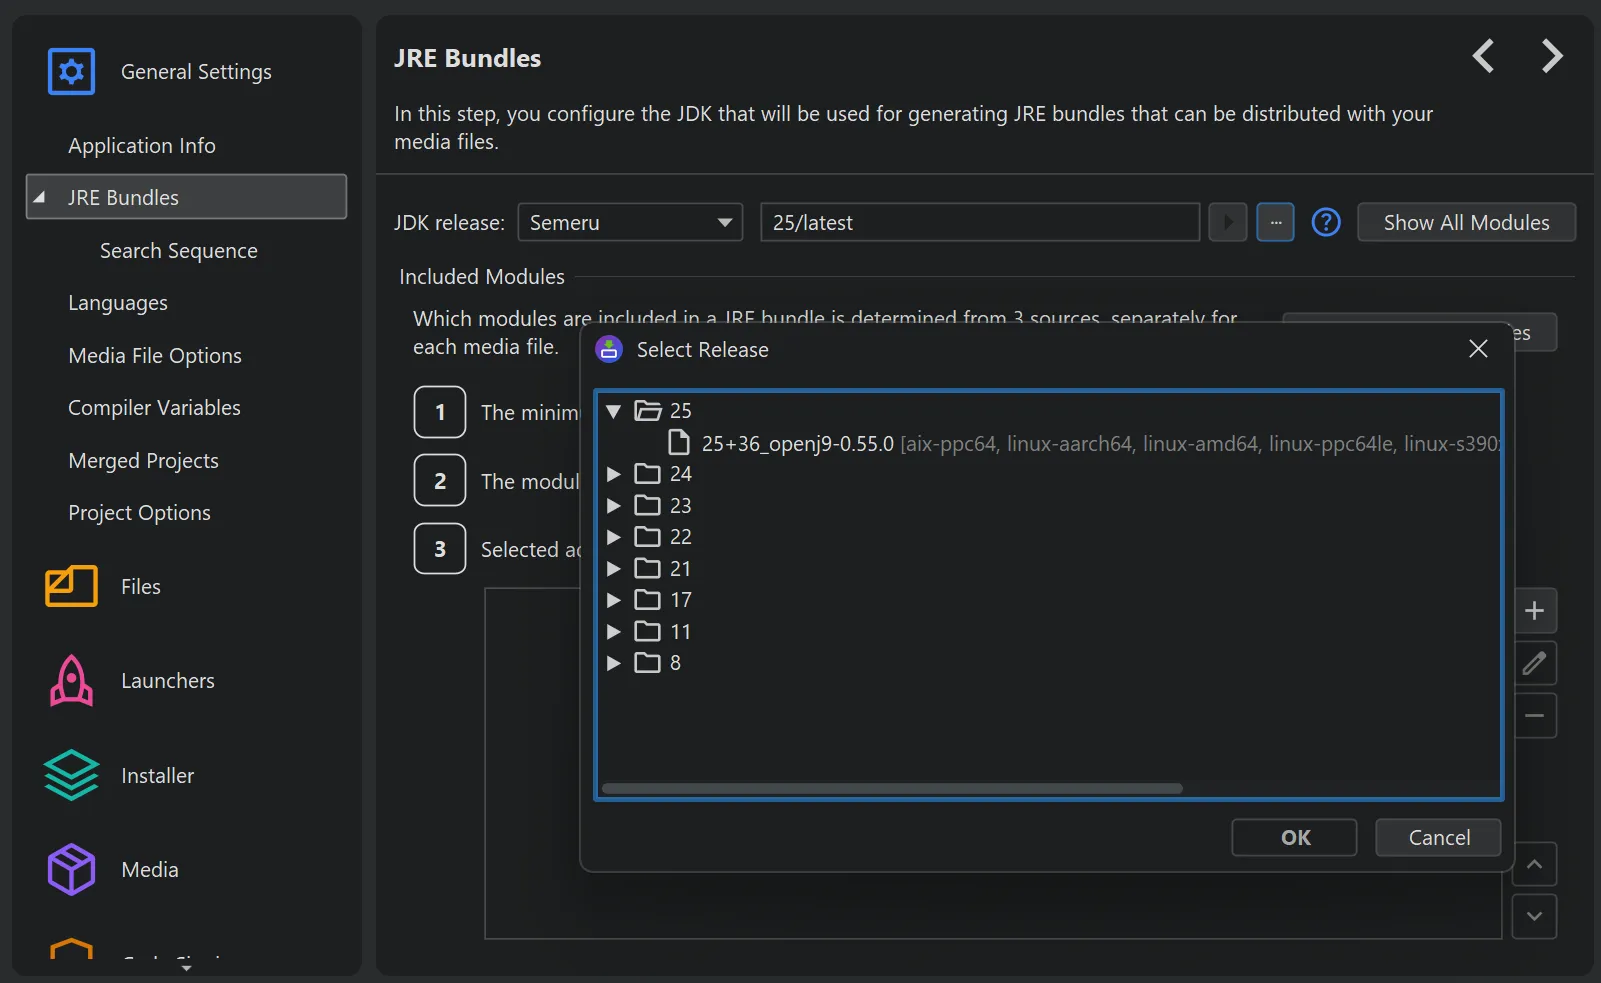Click the minus icon to remove an entry
The width and height of the screenshot is (1601, 983).
click(x=1536, y=716)
